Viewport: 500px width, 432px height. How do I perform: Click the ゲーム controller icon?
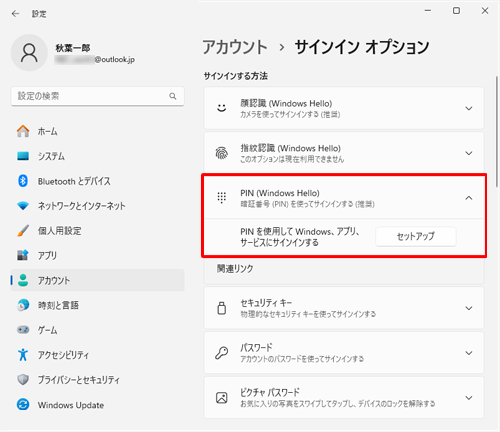pyautogui.click(x=23, y=330)
